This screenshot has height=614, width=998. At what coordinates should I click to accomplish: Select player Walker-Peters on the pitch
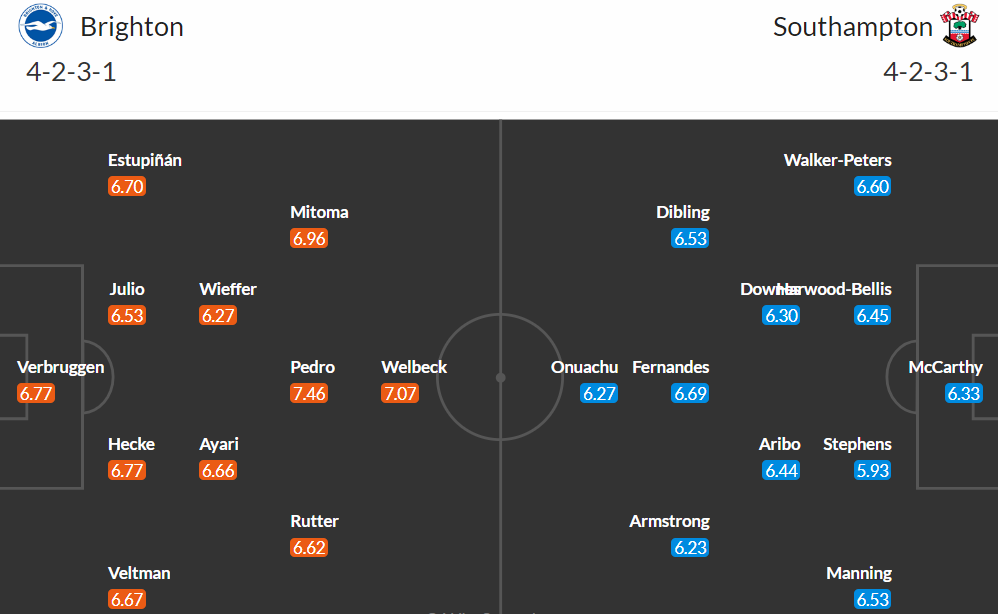837,160
